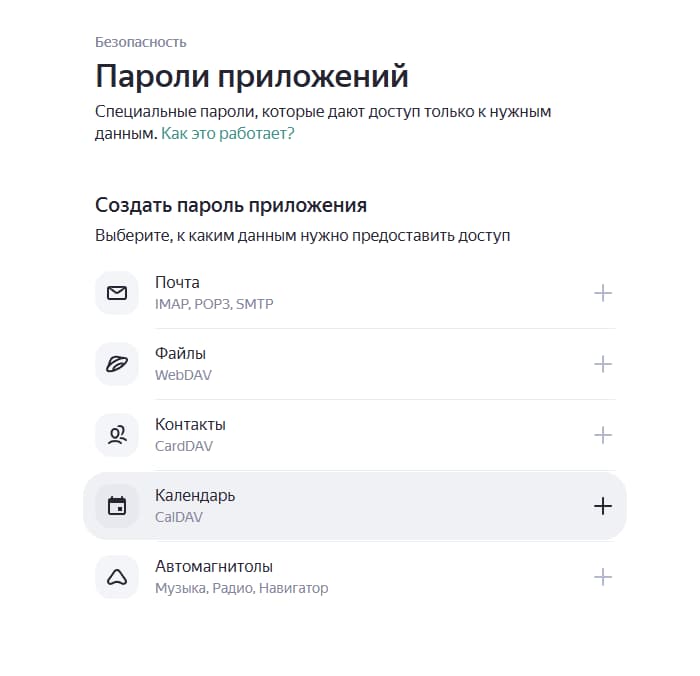Click the Автомагнитолы navigator icon
700x676 pixels.
pos(117,577)
